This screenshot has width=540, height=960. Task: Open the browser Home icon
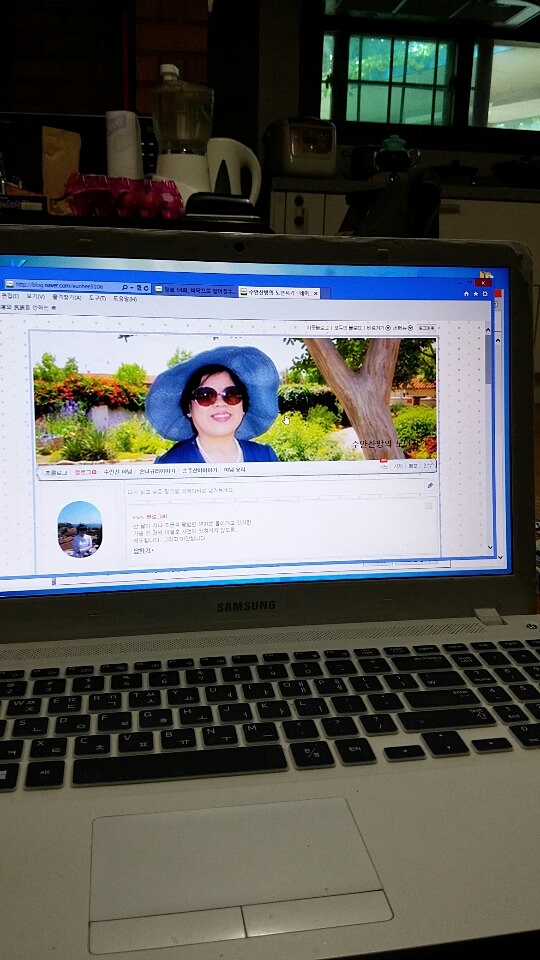(467, 293)
